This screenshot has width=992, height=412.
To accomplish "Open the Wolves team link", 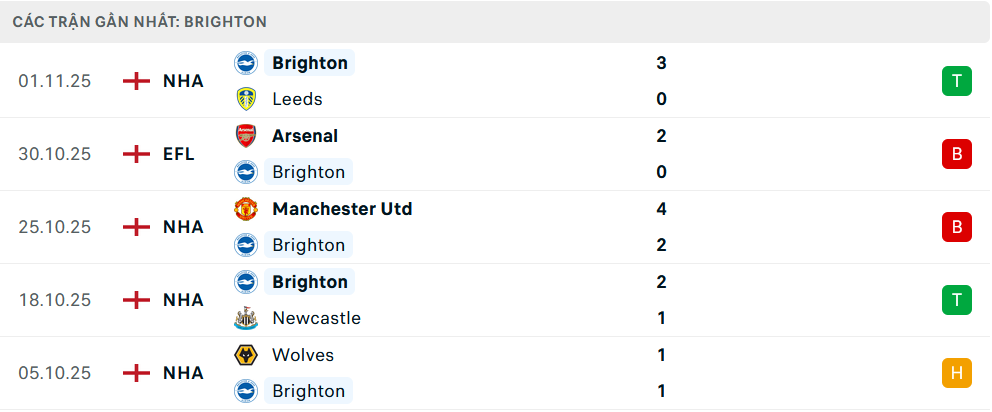I will (x=303, y=355).
